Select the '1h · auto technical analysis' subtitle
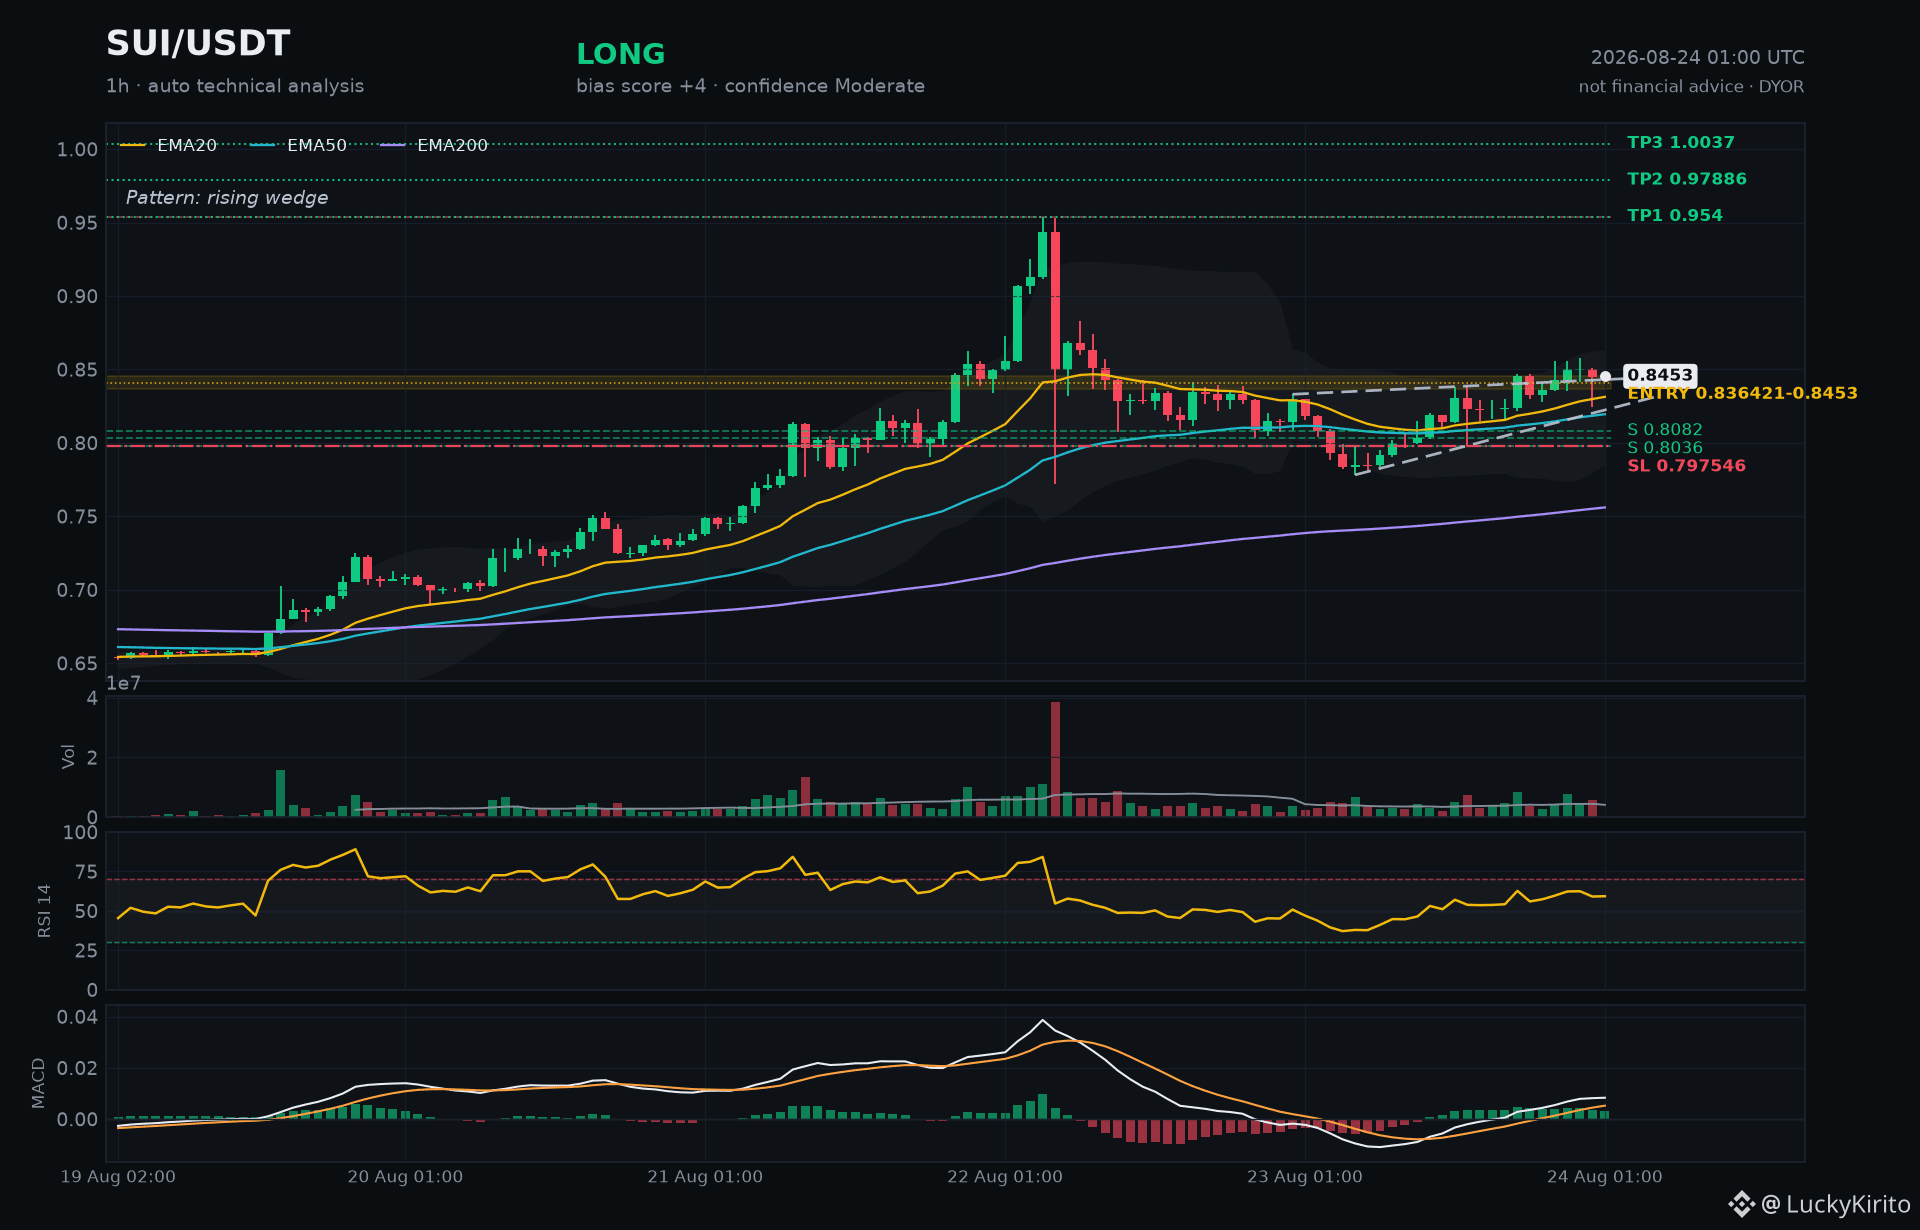Viewport: 1920px width, 1230px height. coord(235,86)
